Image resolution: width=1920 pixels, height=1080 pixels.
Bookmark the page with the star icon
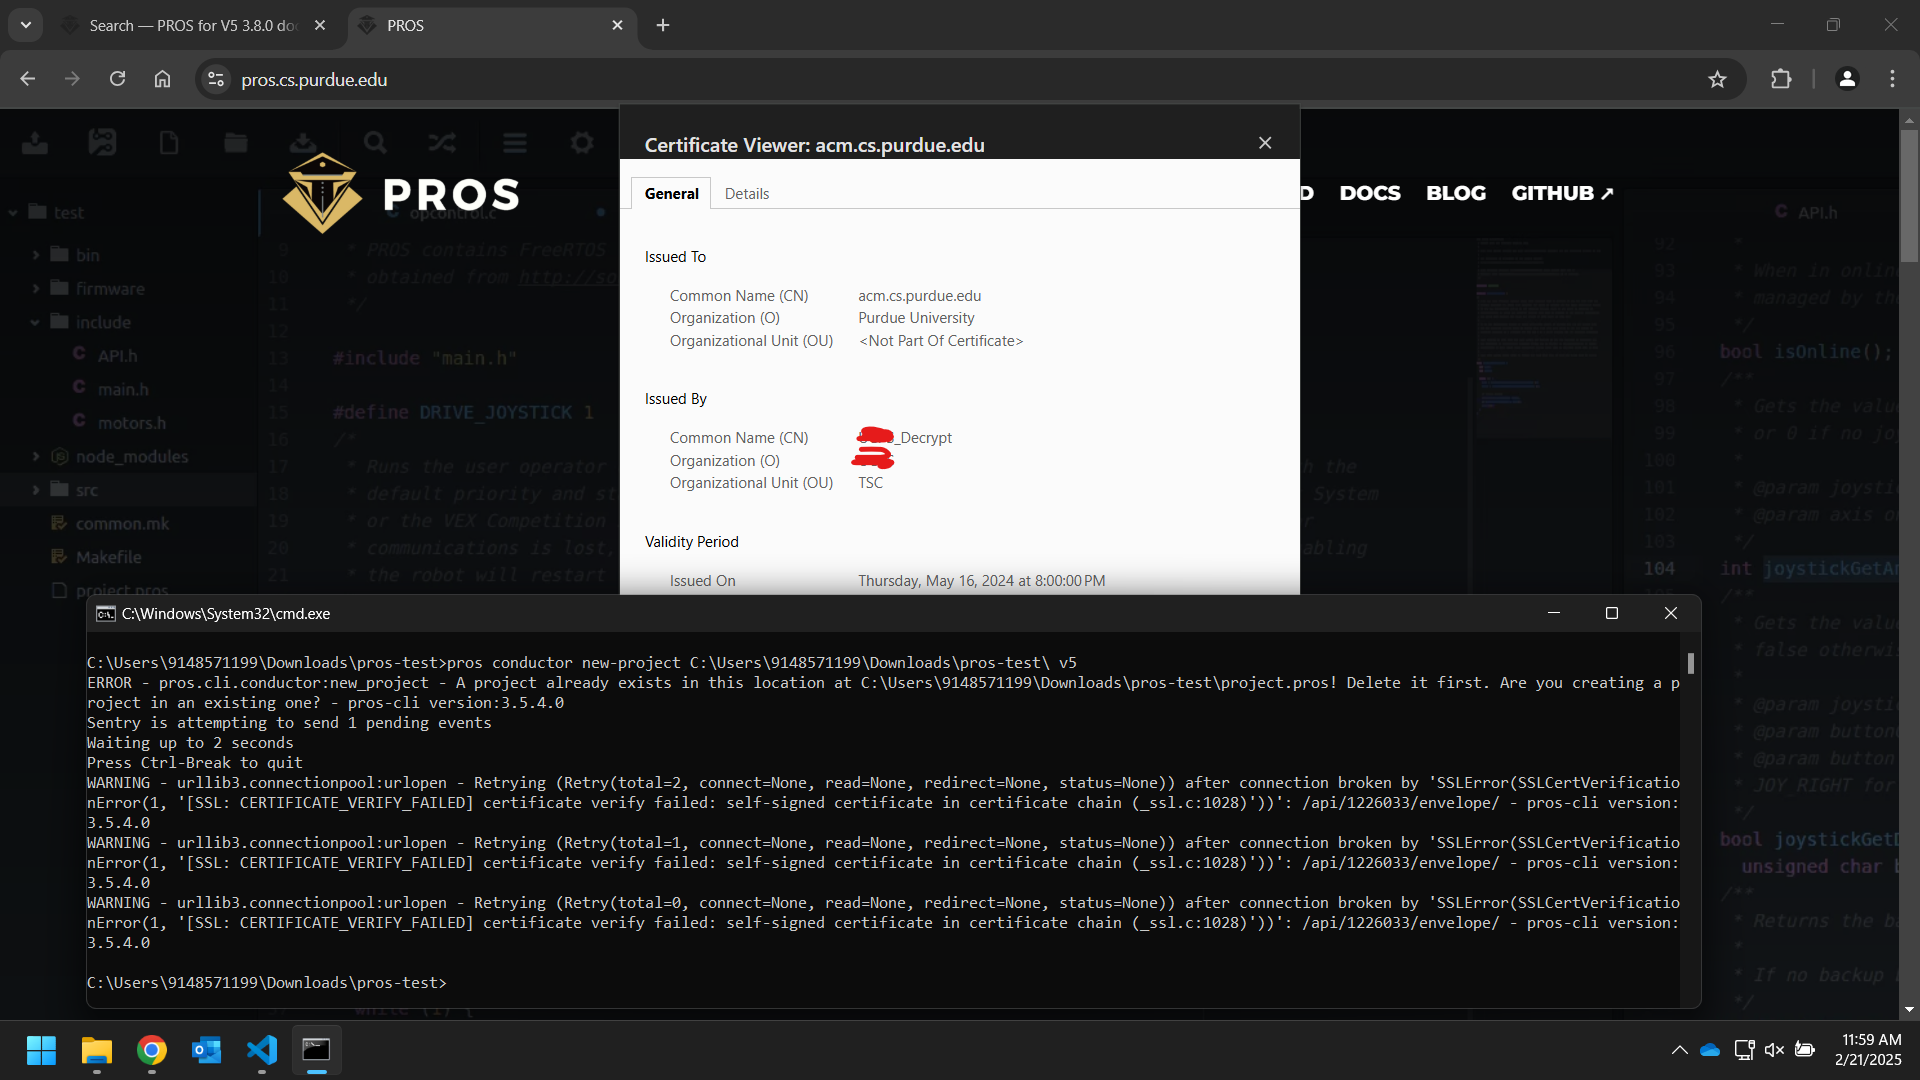pyautogui.click(x=1718, y=79)
